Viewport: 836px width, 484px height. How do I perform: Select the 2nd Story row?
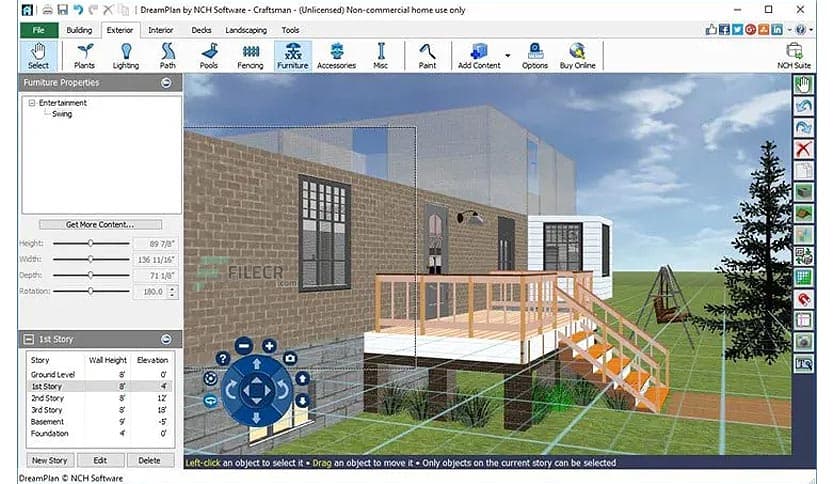tap(100, 398)
